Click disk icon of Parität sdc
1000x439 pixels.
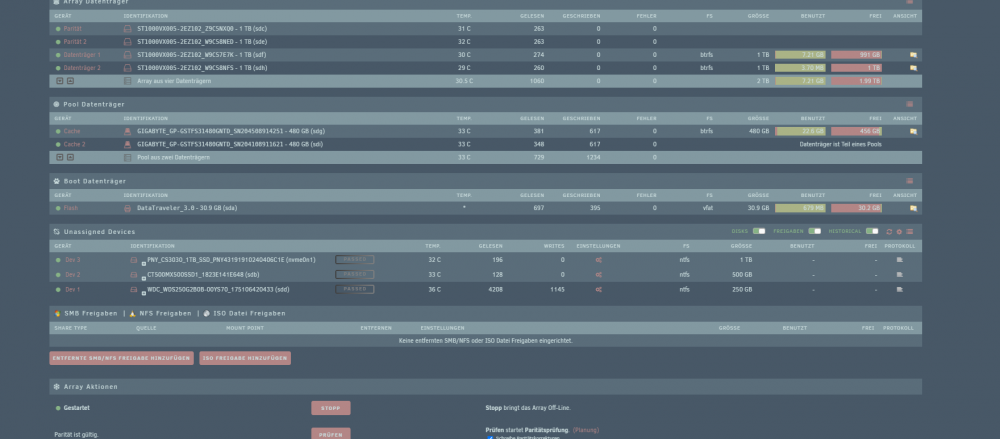tap(127, 29)
